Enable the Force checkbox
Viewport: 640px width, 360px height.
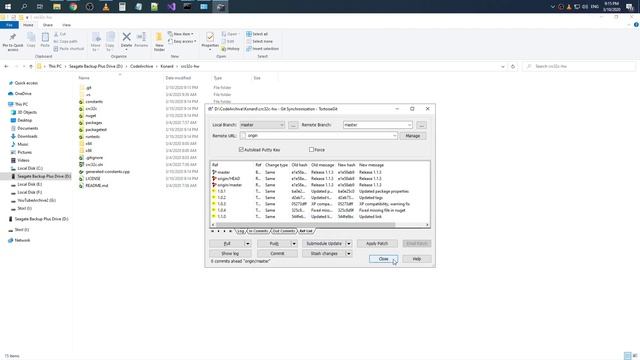click(x=311, y=150)
